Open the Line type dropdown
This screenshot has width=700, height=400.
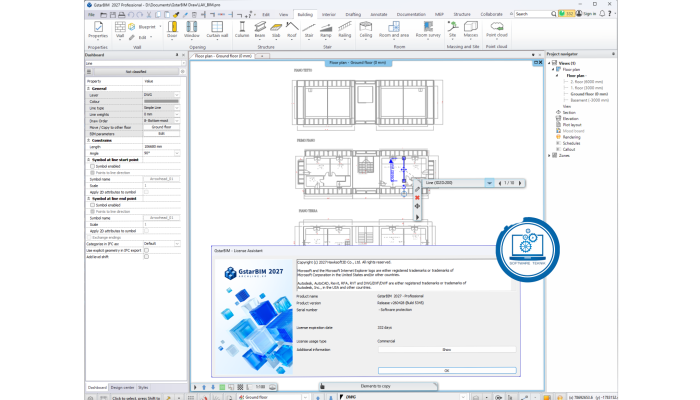[x=177, y=108]
